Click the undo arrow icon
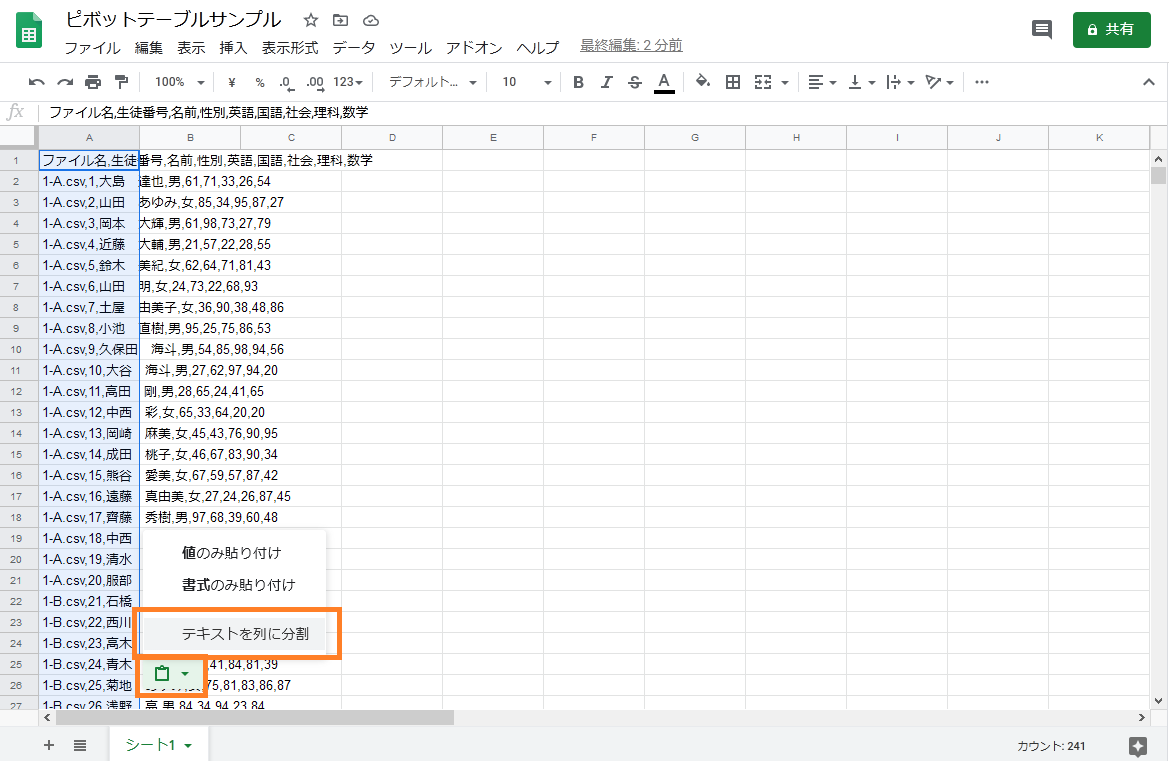The width and height of the screenshot is (1169, 761). tap(37, 82)
